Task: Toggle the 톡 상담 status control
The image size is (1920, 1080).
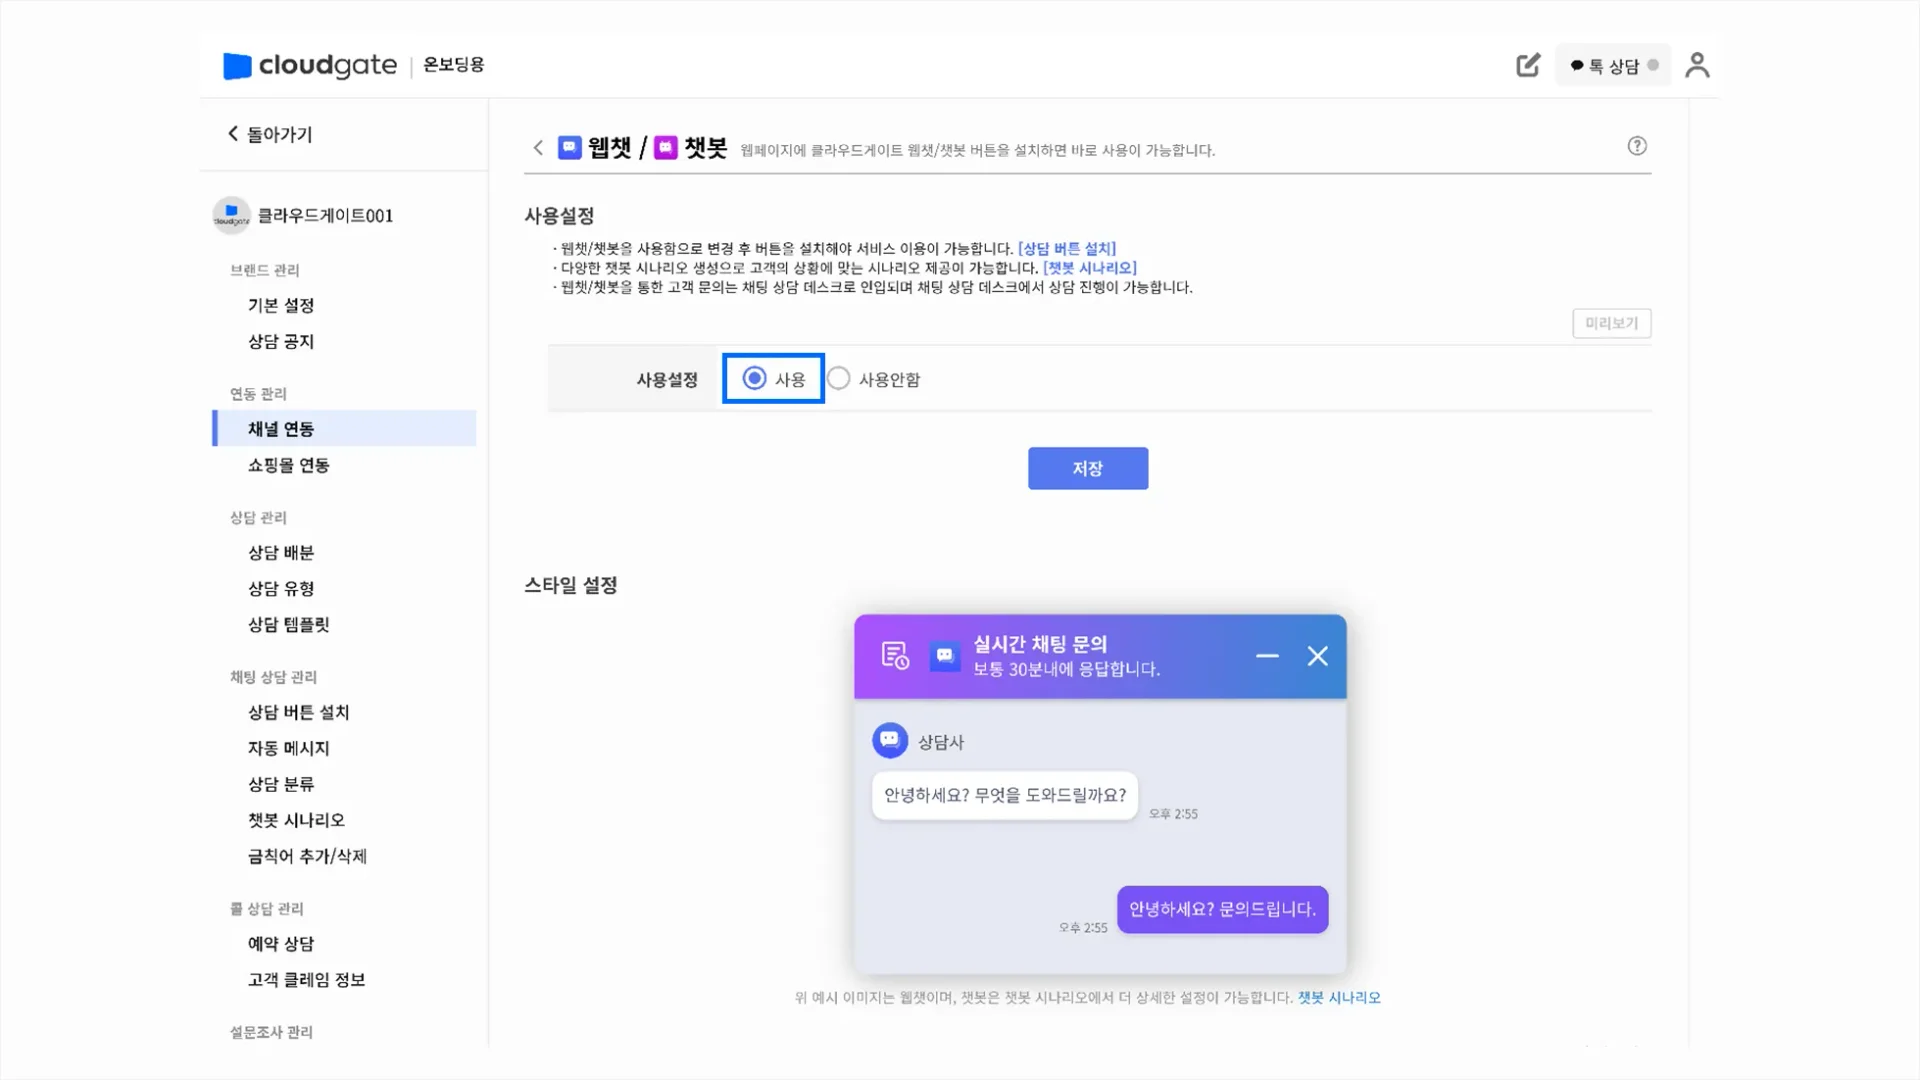Action: point(1612,64)
